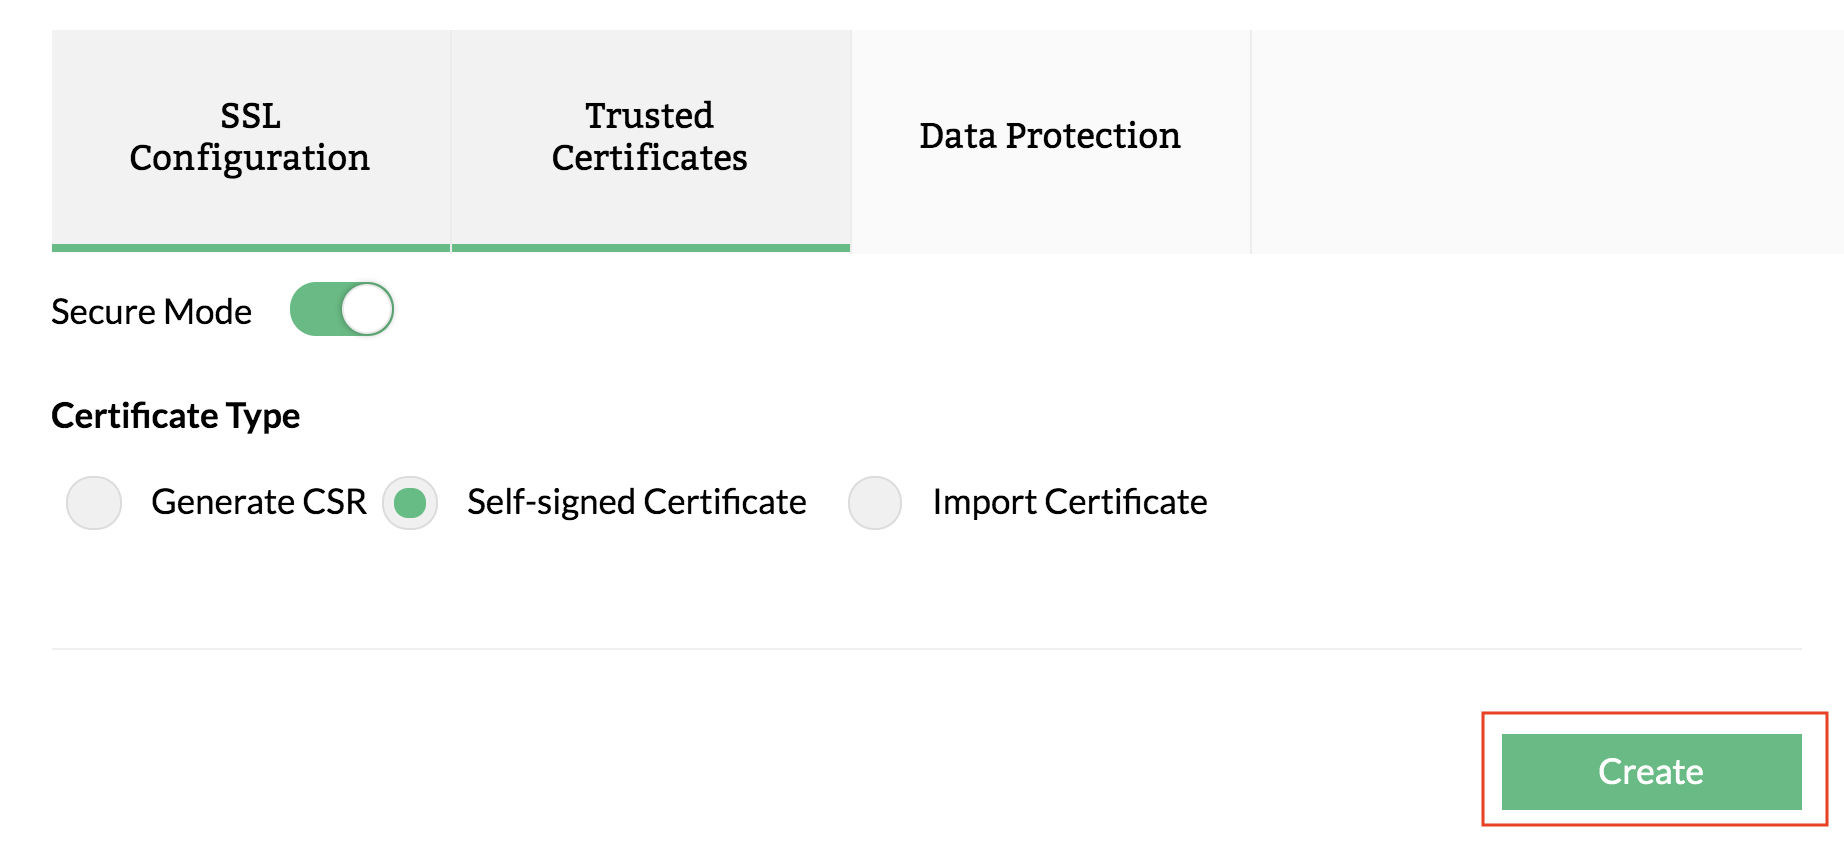Go to the Data Protection tab
The image size is (1844, 844).
tap(1050, 136)
